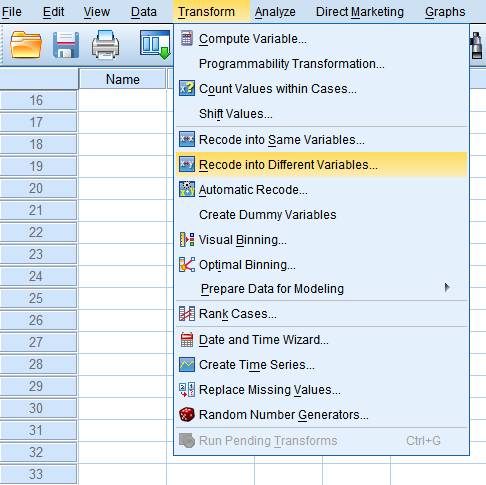Click the Replace Missing Values icon

pos(187,390)
